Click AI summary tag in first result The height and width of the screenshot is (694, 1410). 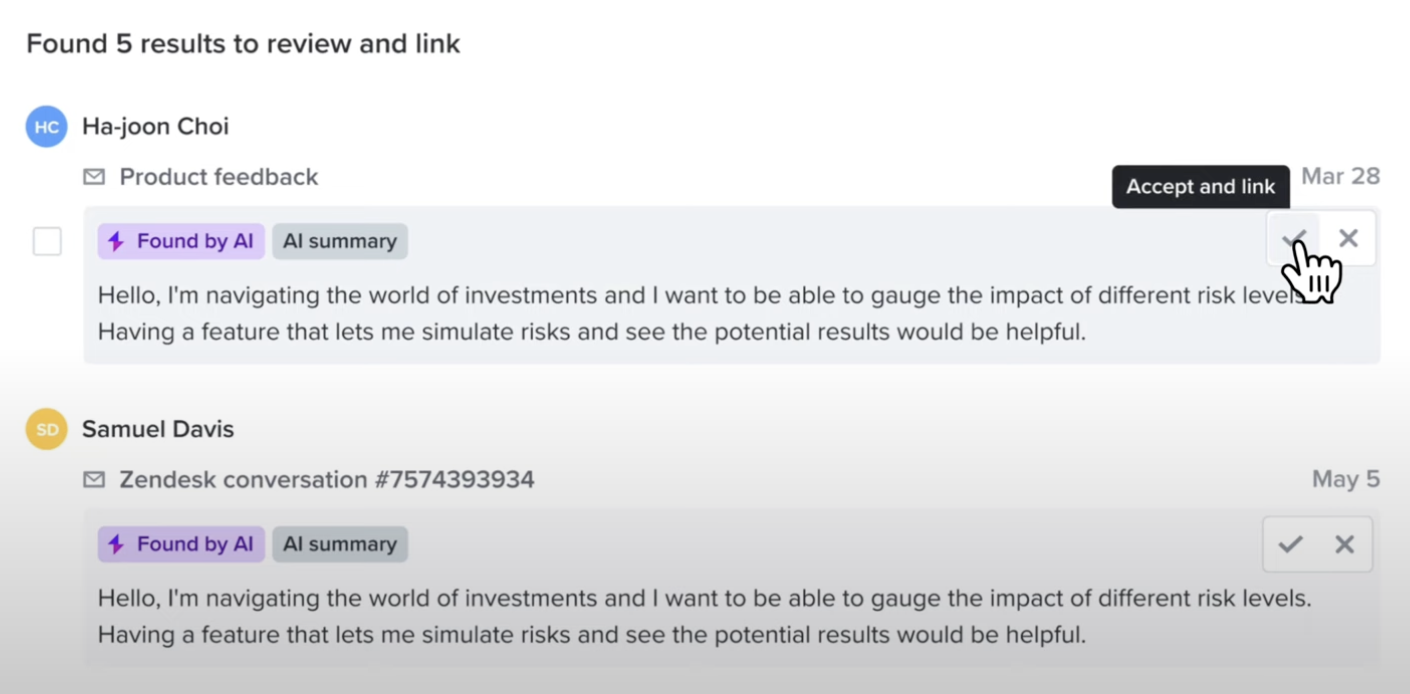point(340,241)
